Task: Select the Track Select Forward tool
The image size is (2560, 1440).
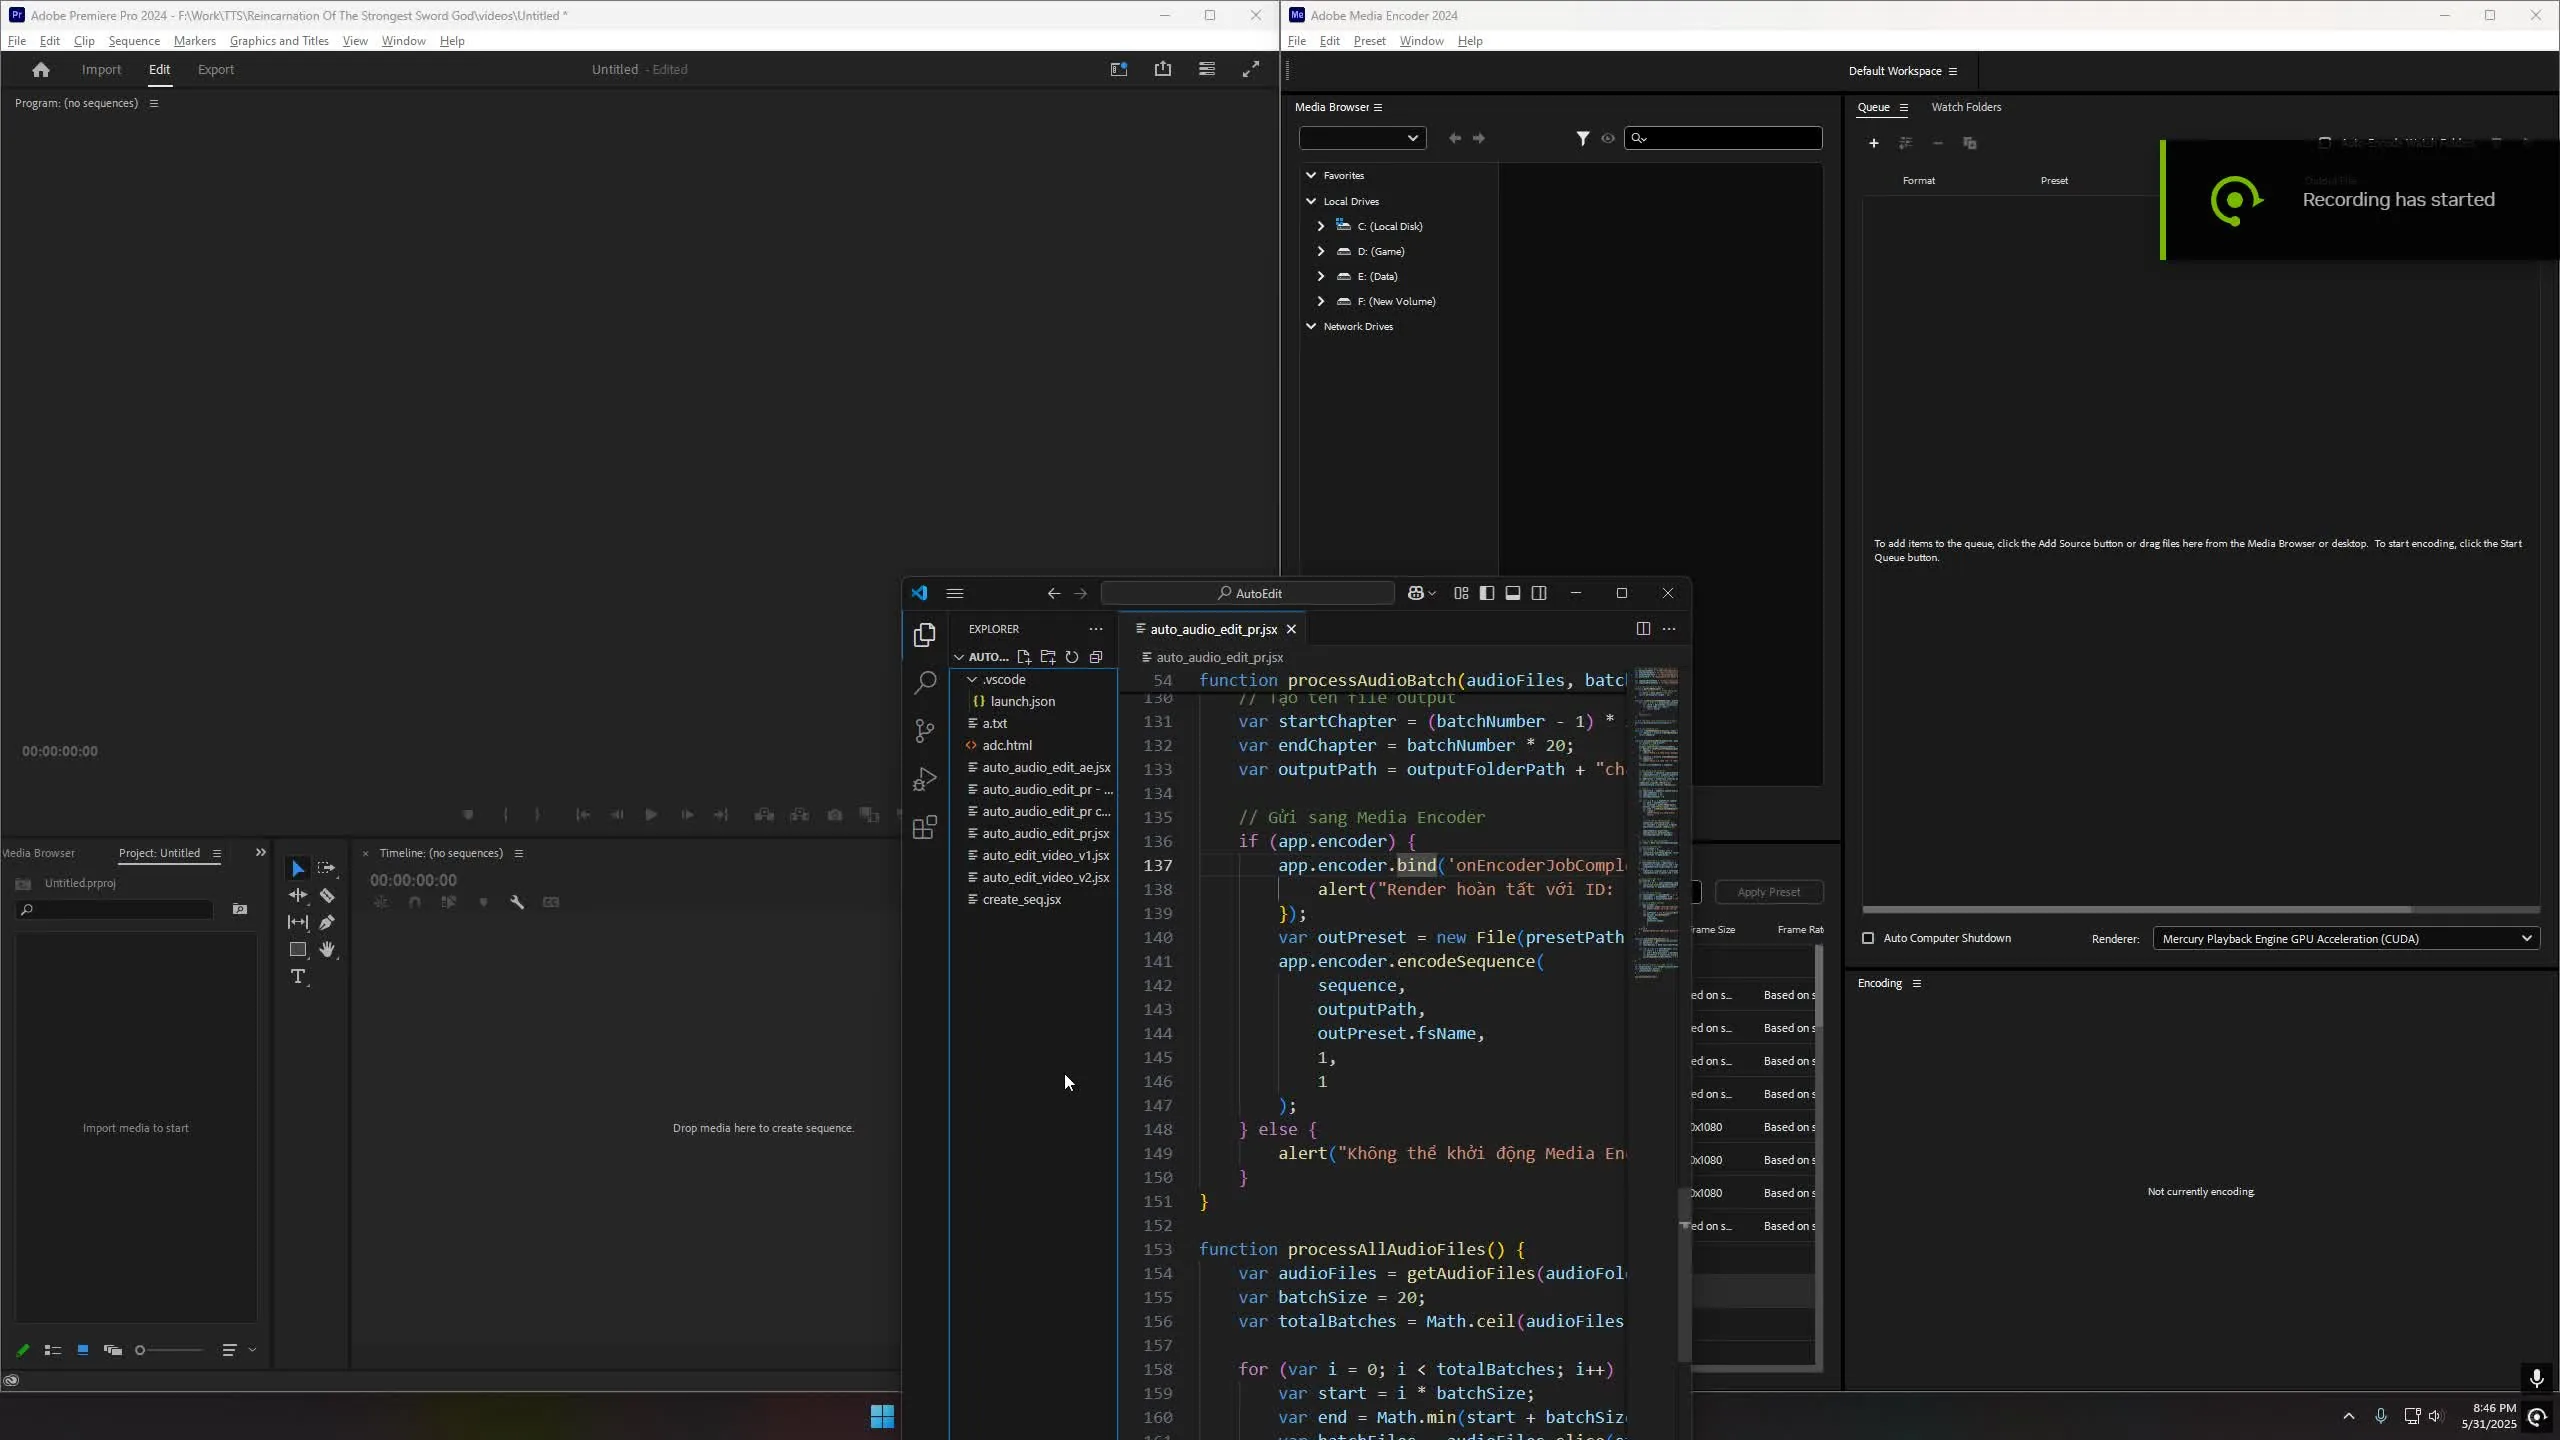Action: 327,869
